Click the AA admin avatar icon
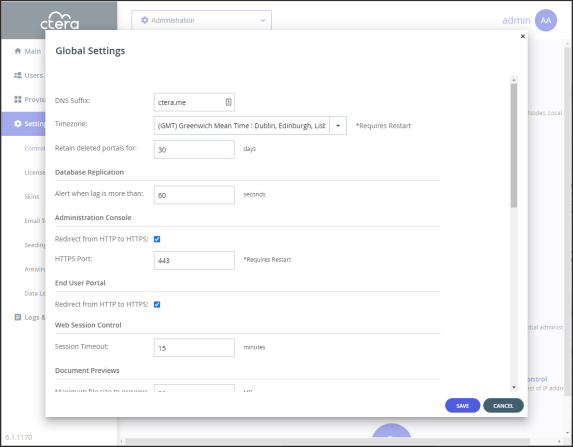 546,20
